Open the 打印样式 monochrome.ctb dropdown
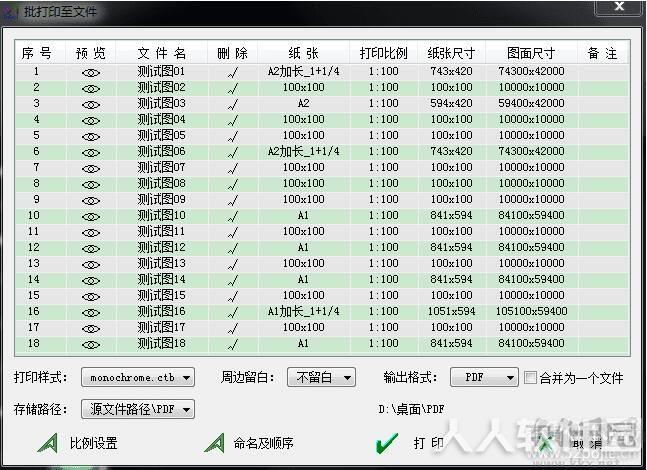Viewport: 647px width, 470px height. (x=138, y=377)
